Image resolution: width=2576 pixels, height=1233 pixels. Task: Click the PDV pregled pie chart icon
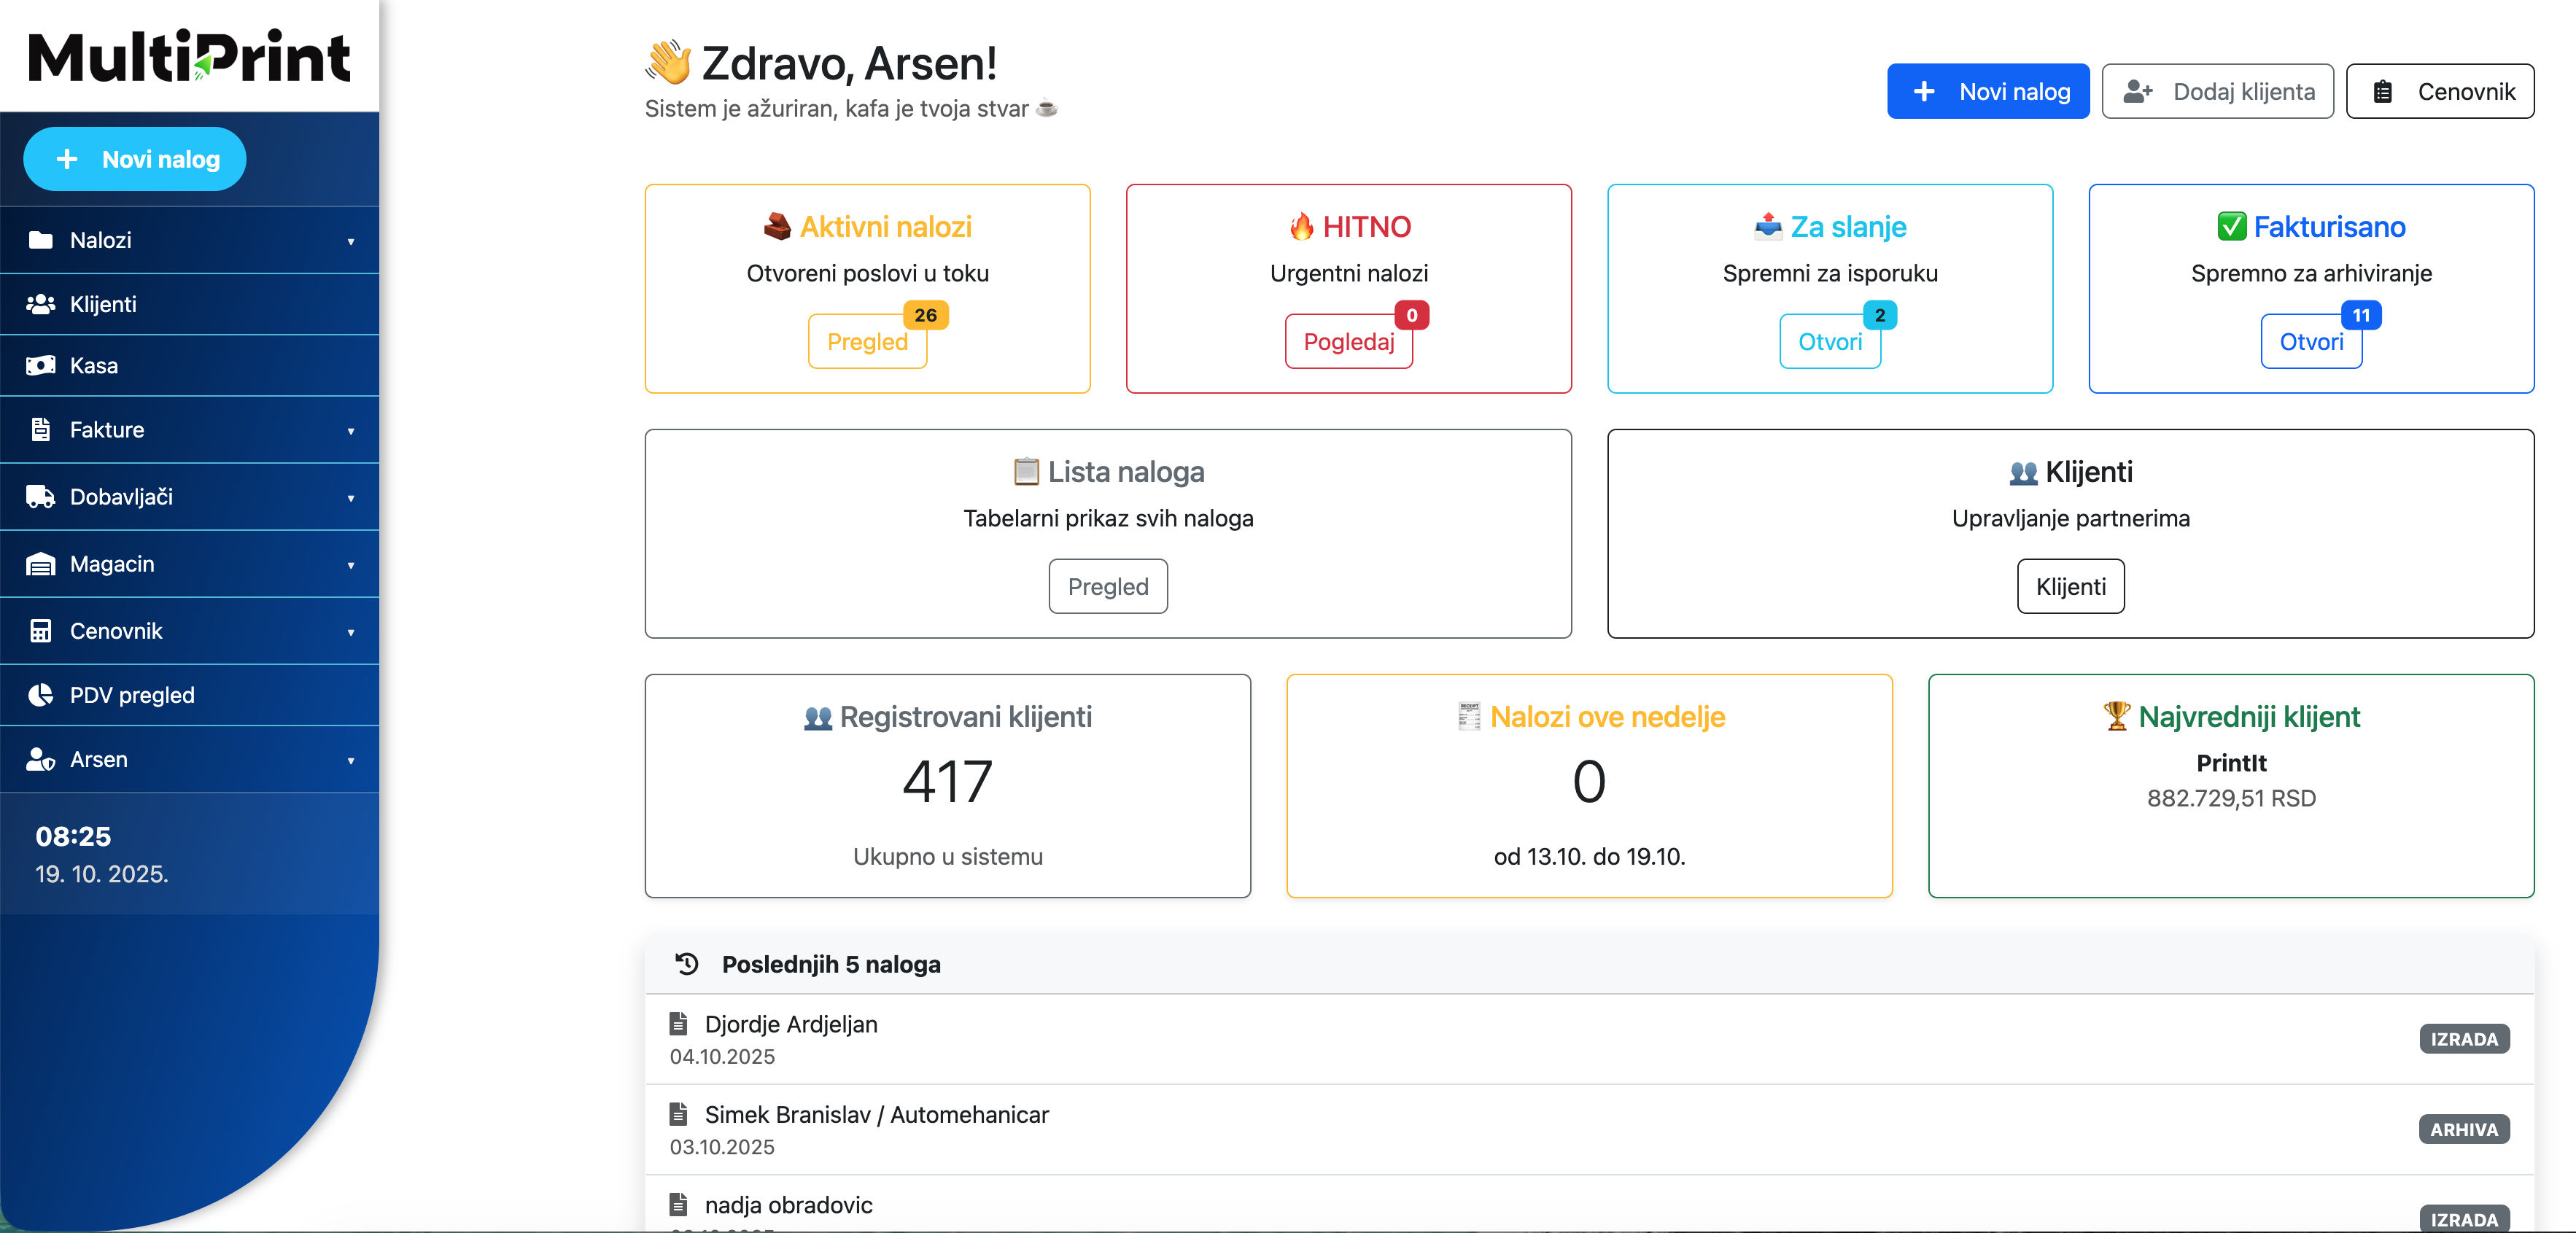[x=40, y=695]
